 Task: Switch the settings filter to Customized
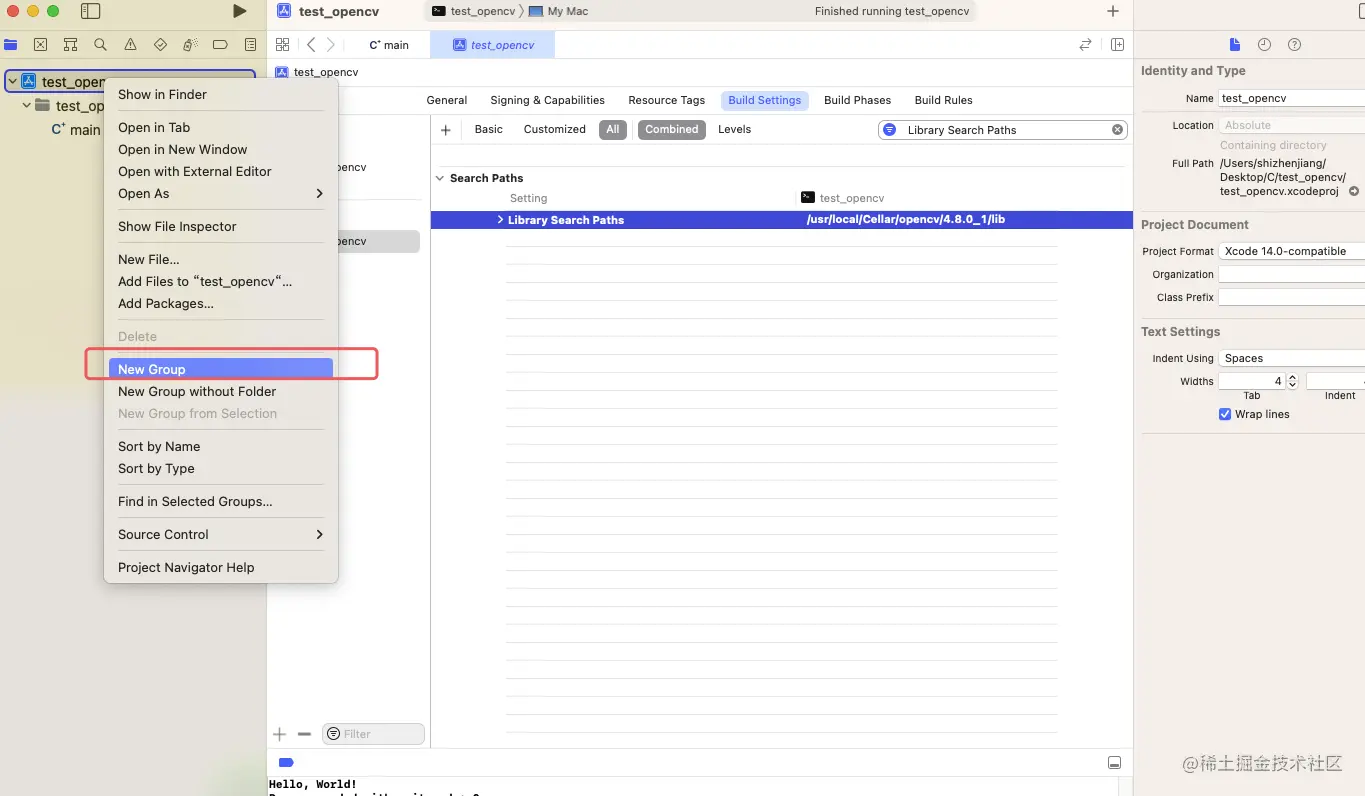click(x=554, y=129)
